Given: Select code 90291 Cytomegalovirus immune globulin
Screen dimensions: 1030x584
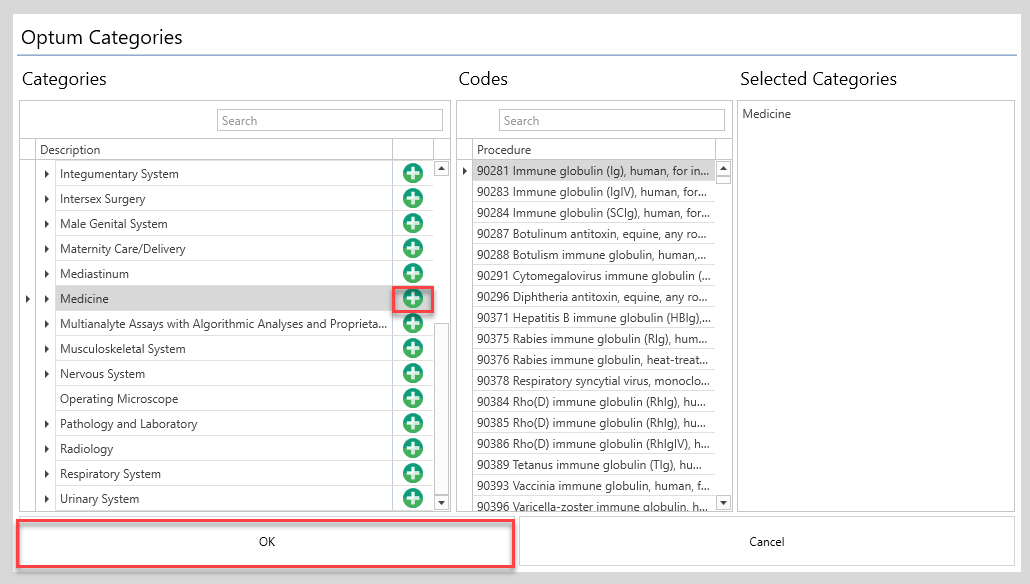Looking at the screenshot, I should tap(593, 276).
